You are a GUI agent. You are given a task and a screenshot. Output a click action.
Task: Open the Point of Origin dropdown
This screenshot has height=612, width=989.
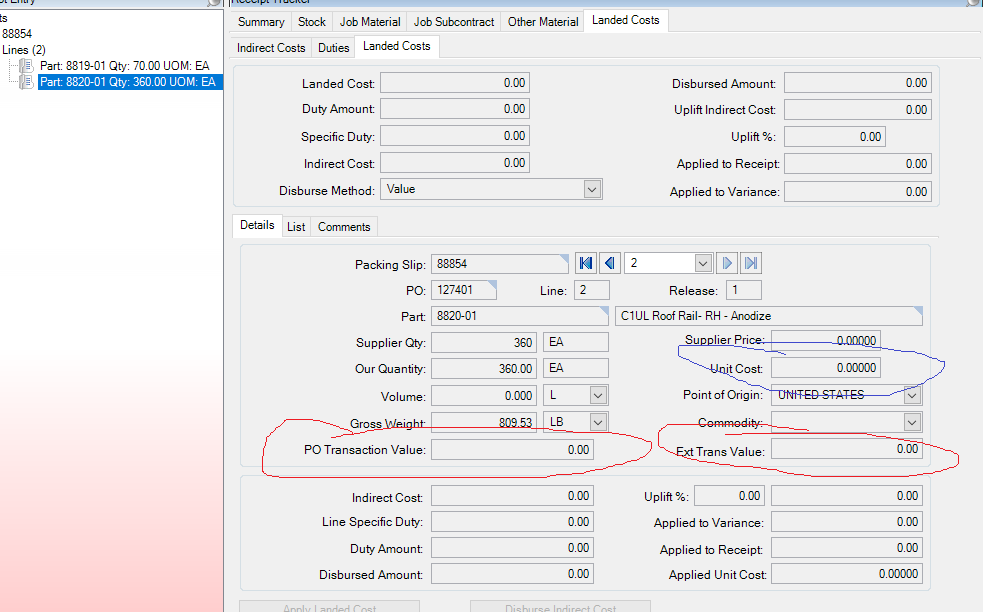912,395
